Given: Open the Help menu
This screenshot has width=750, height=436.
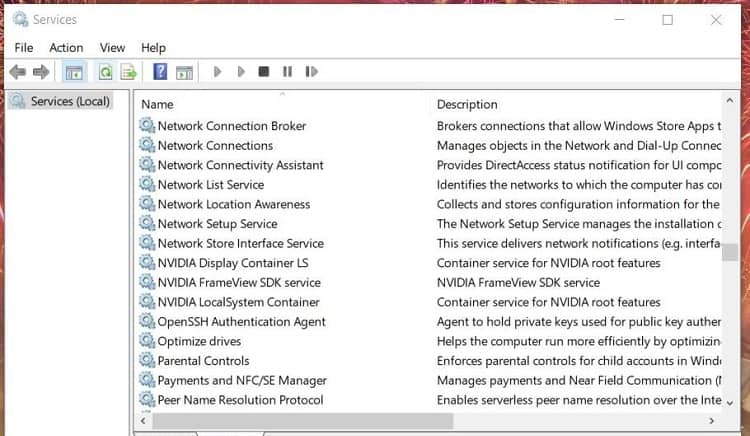Looking at the screenshot, I should [x=154, y=48].
